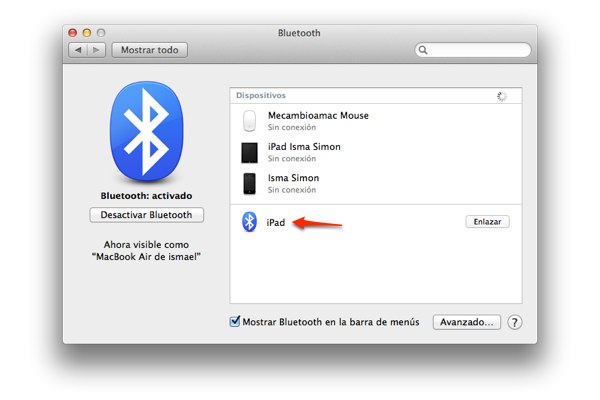Image resolution: width=600 pixels, height=400 pixels.
Task: Click the magnifying glass search icon
Action: (423, 50)
